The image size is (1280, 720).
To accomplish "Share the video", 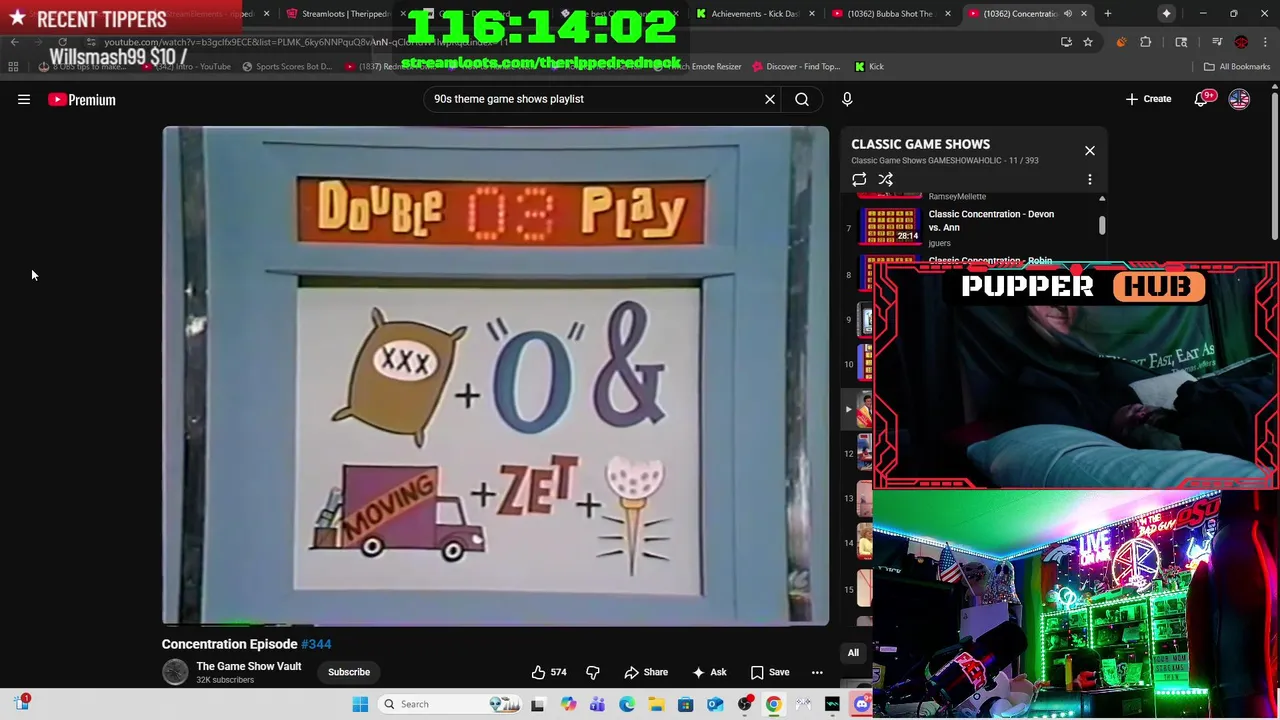I will point(646,672).
